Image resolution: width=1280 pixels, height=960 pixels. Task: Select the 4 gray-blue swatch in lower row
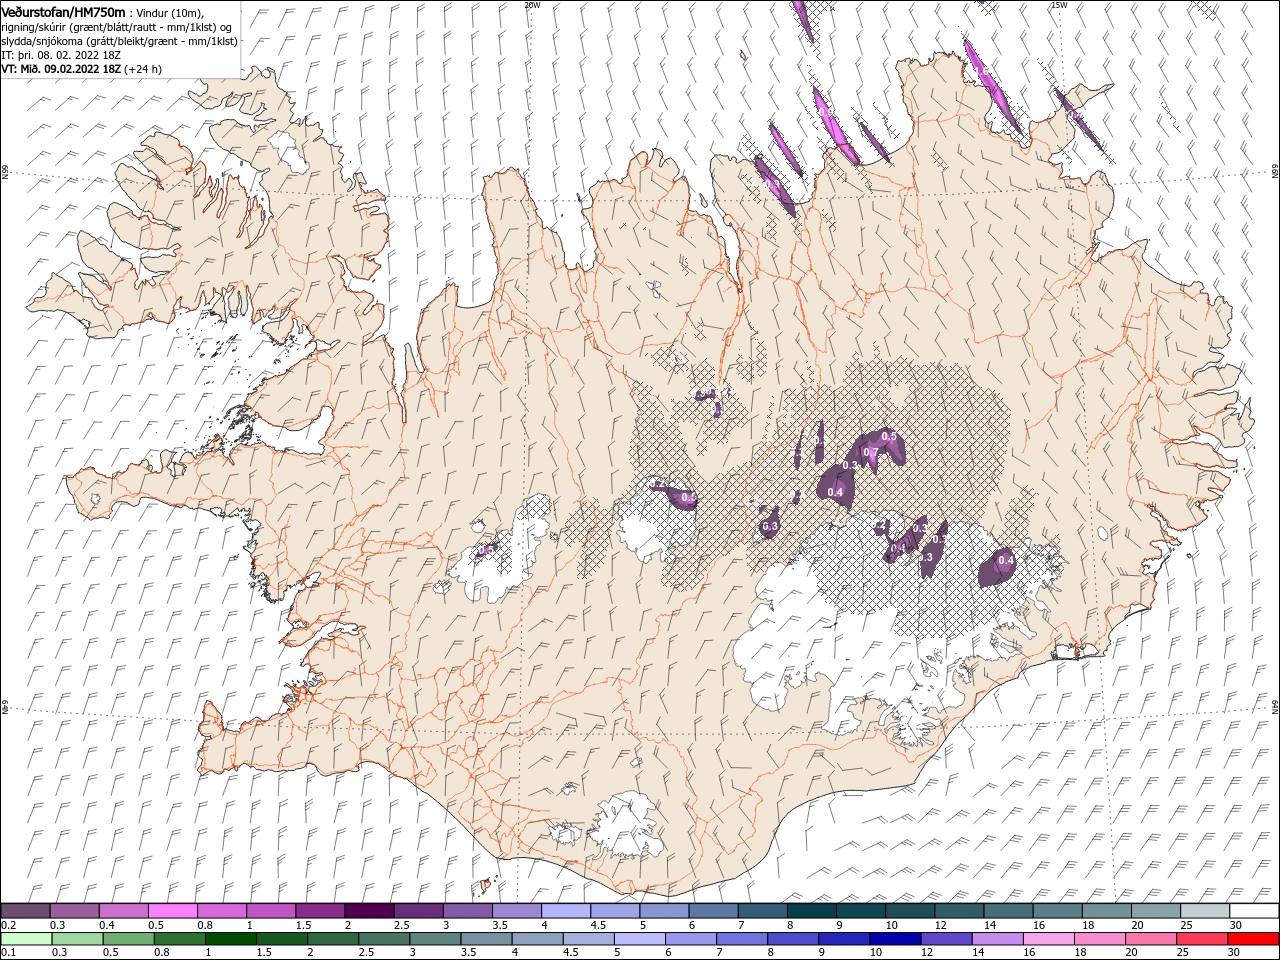537,939
